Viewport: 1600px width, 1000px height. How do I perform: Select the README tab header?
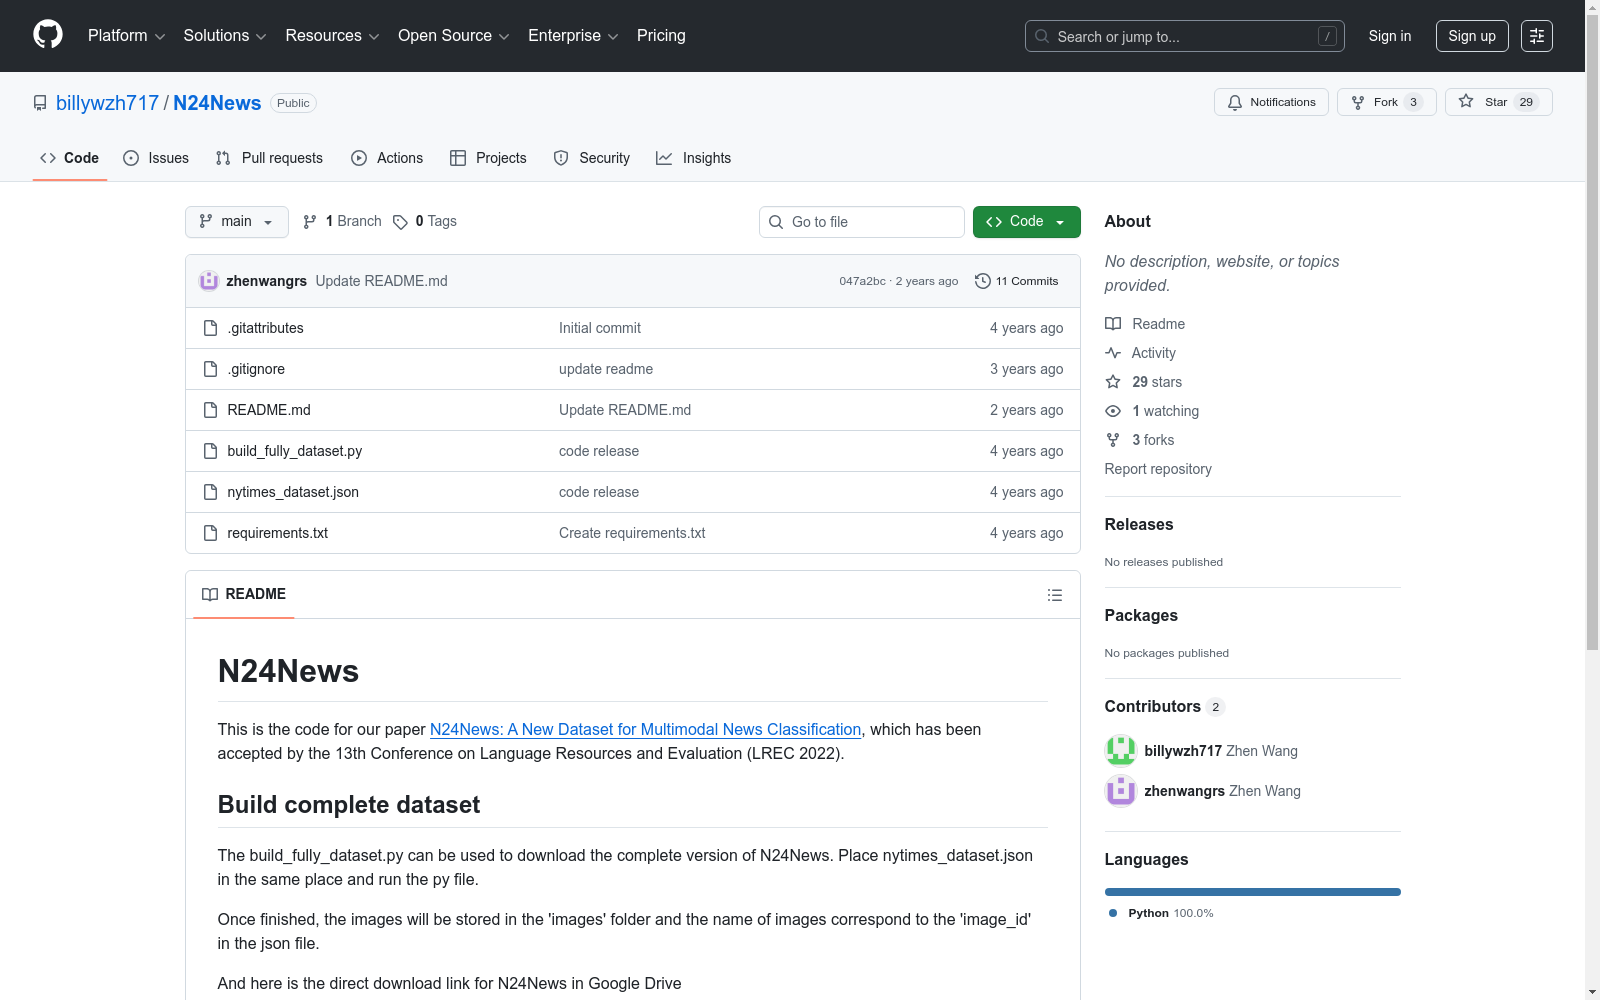click(244, 594)
